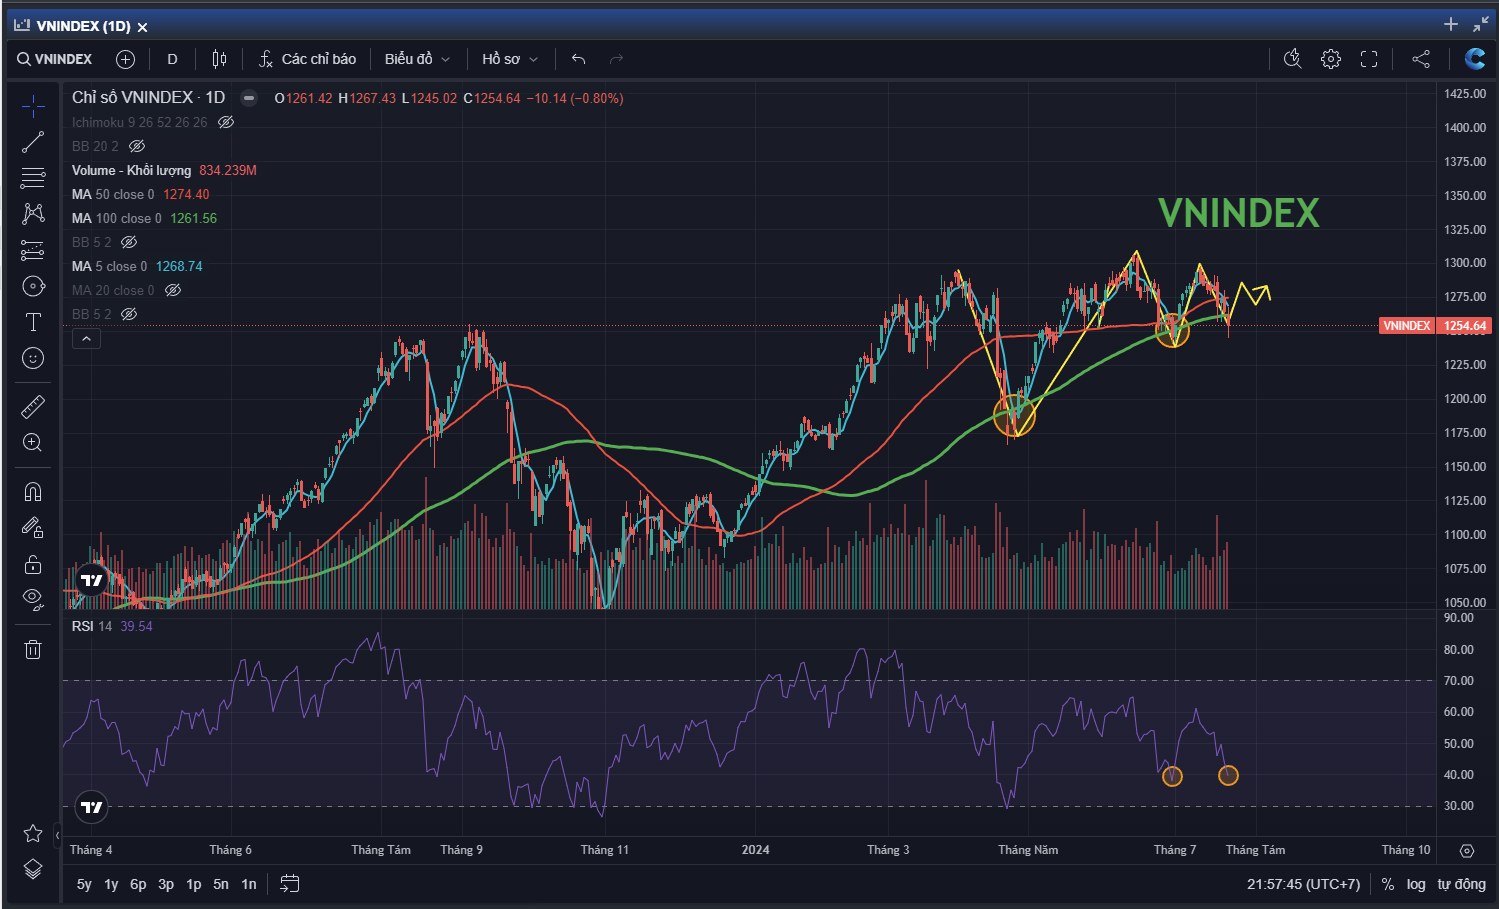The width and height of the screenshot is (1499, 909).
Task: Select the ruler measure tool
Action: 33,406
